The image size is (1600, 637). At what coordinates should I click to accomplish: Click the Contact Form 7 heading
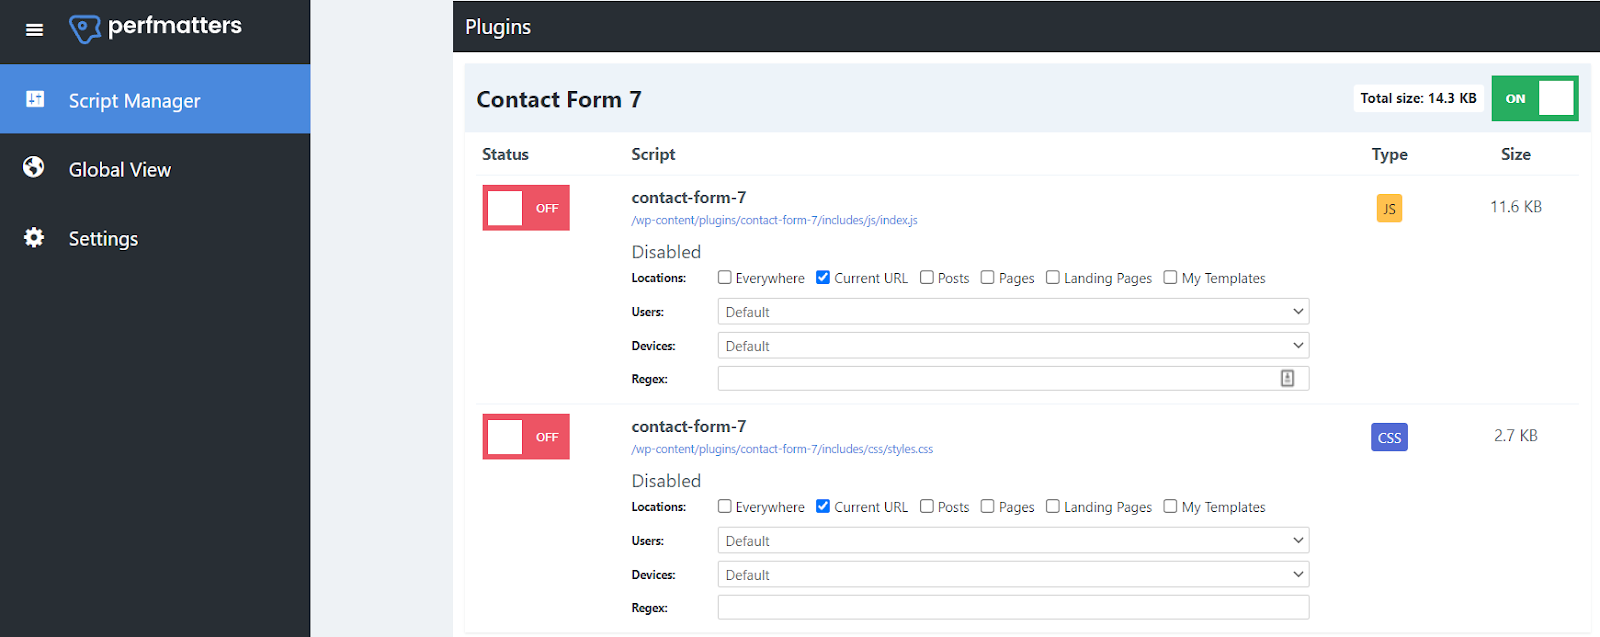click(x=559, y=99)
